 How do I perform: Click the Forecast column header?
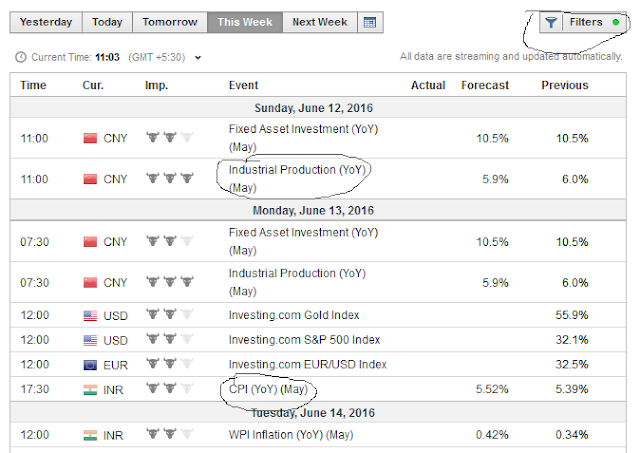click(485, 85)
